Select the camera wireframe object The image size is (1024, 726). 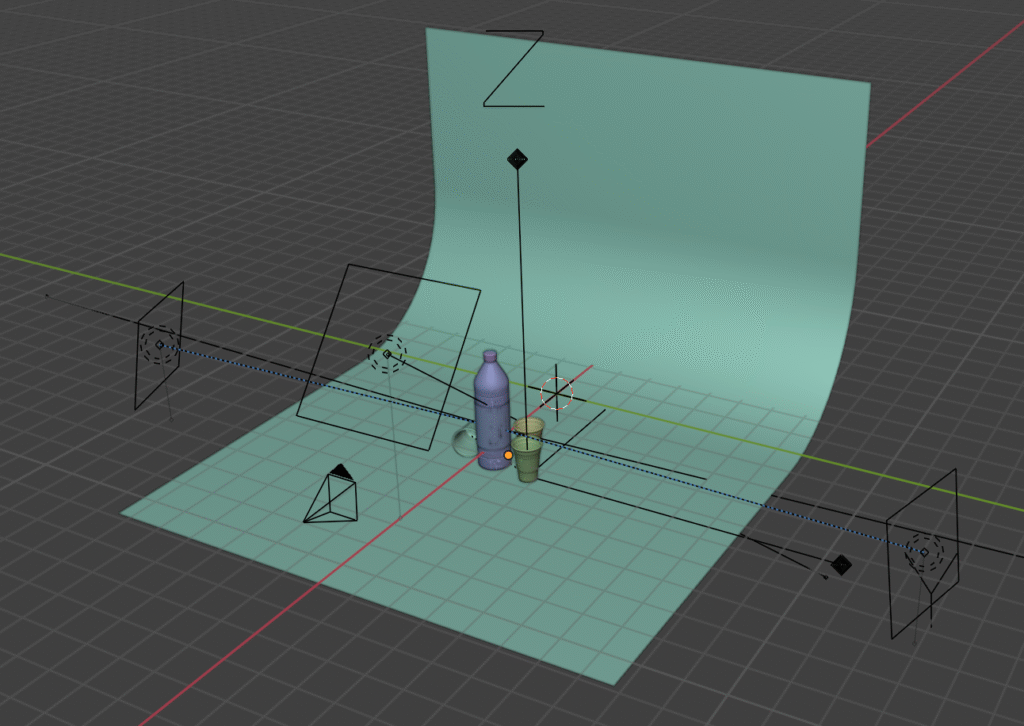pyautogui.click(x=330, y=500)
